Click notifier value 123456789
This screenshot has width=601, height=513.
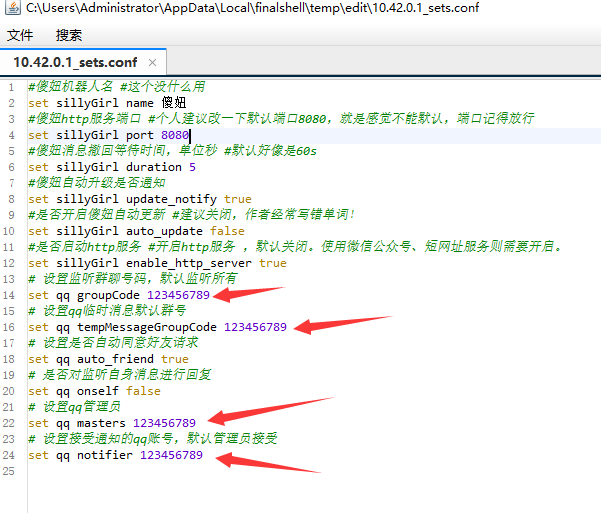pyautogui.click(x=171, y=455)
